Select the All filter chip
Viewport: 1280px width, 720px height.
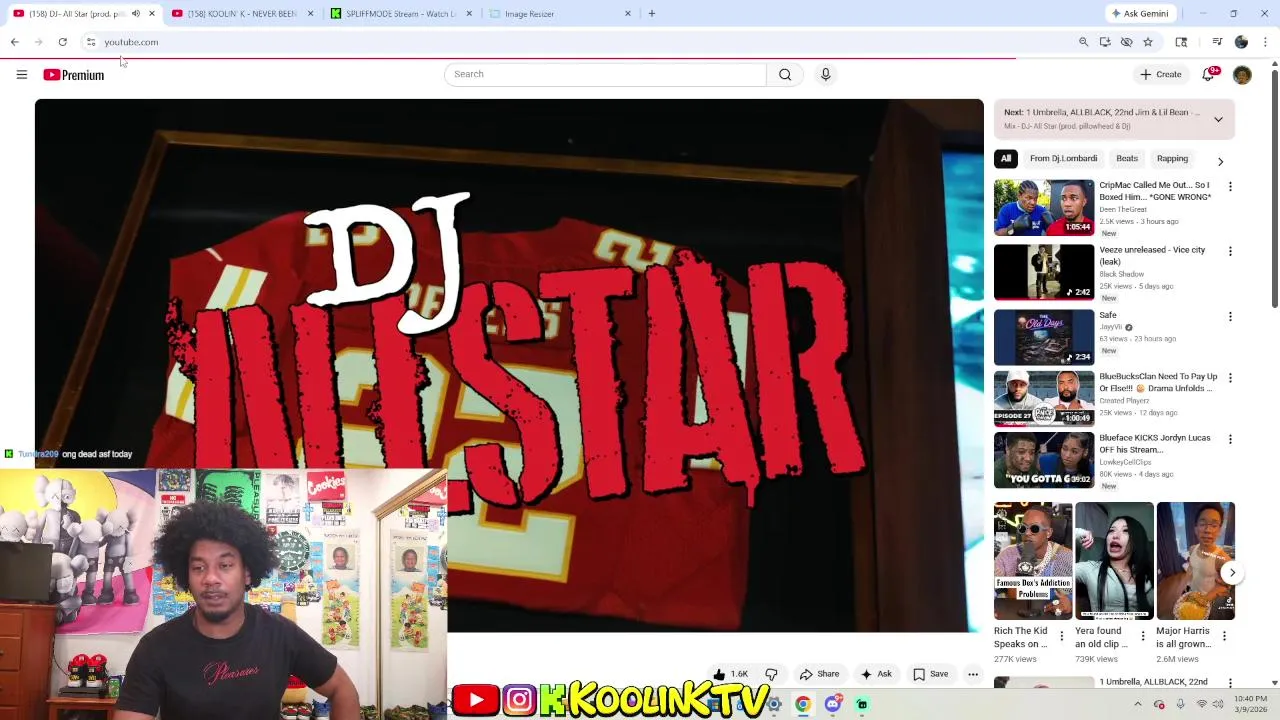pos(1006,158)
